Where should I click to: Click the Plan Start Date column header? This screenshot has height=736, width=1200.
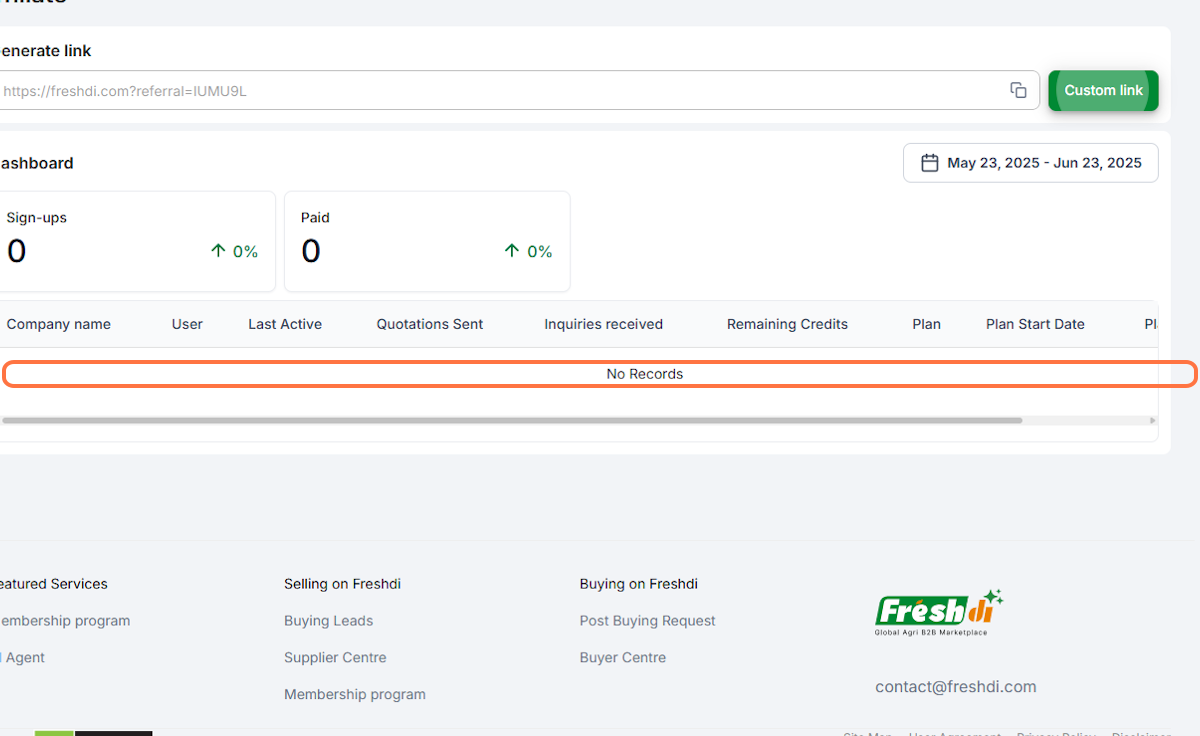coord(1035,324)
